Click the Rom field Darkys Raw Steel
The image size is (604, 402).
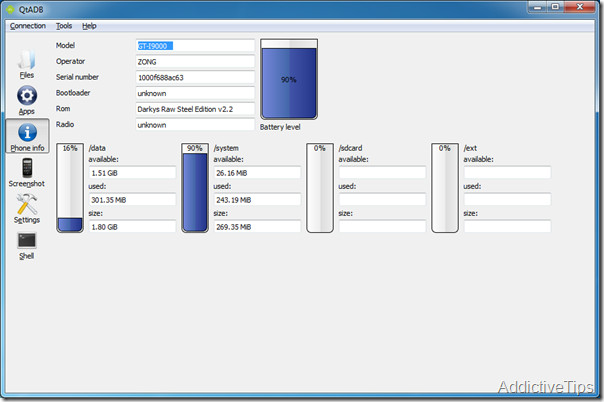click(195, 109)
